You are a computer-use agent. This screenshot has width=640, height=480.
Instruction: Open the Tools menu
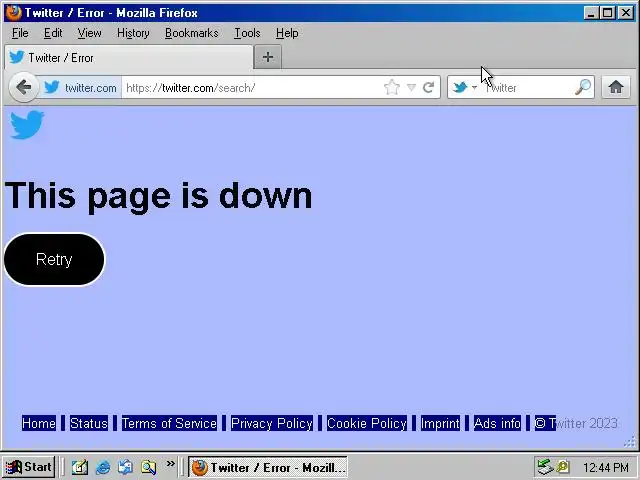(x=247, y=33)
